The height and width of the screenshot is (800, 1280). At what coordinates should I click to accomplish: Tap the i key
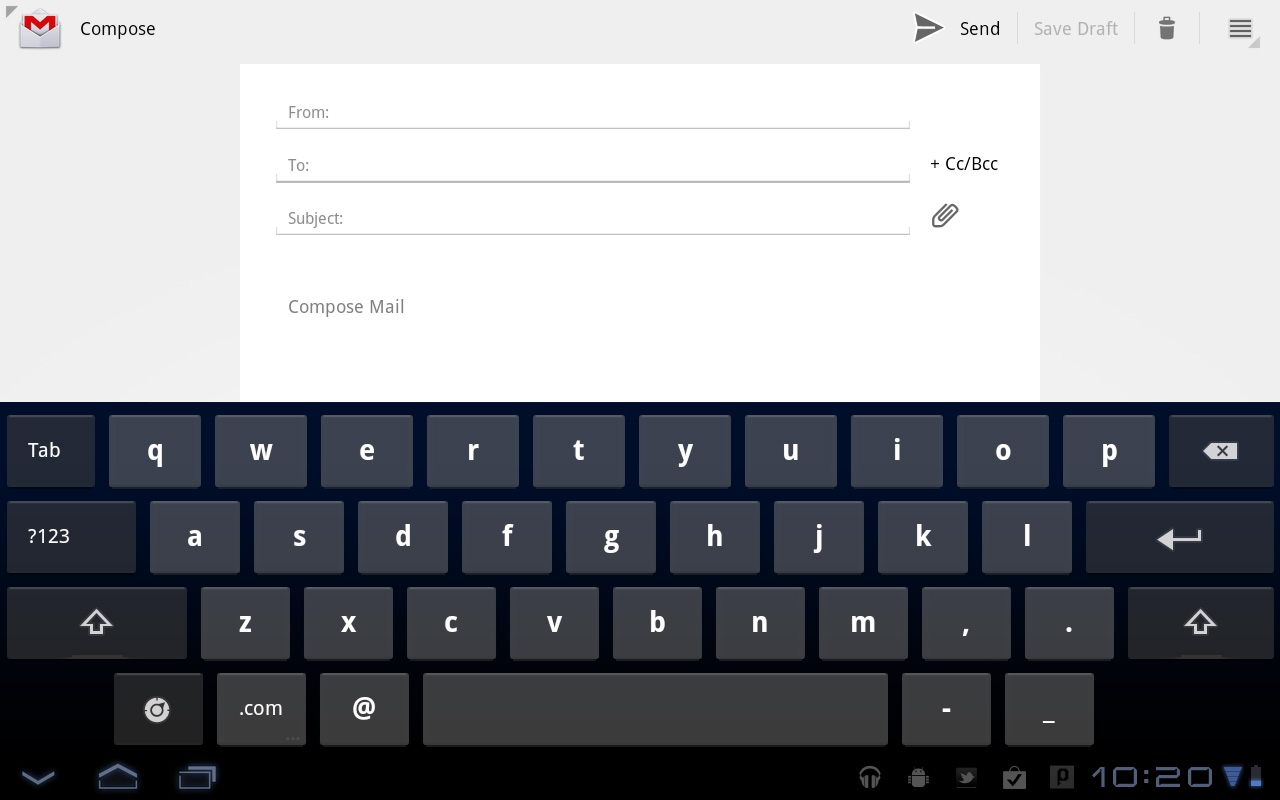(x=897, y=451)
